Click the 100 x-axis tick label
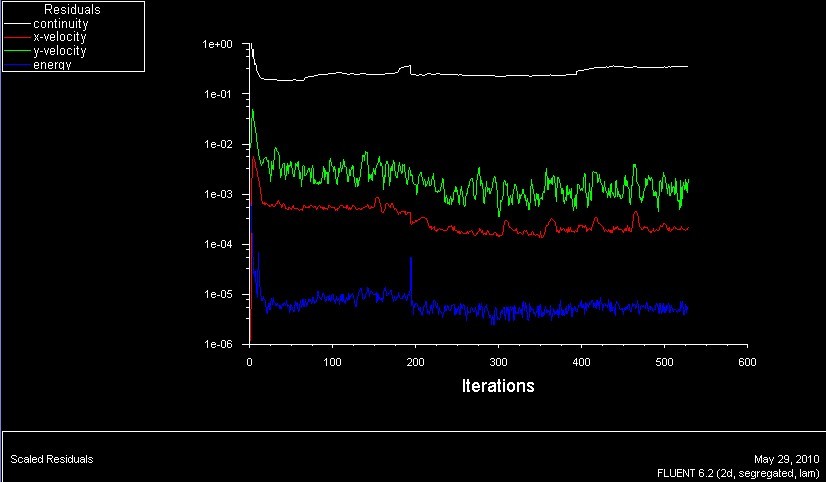Viewport: 826px width, 482px height. [x=332, y=361]
